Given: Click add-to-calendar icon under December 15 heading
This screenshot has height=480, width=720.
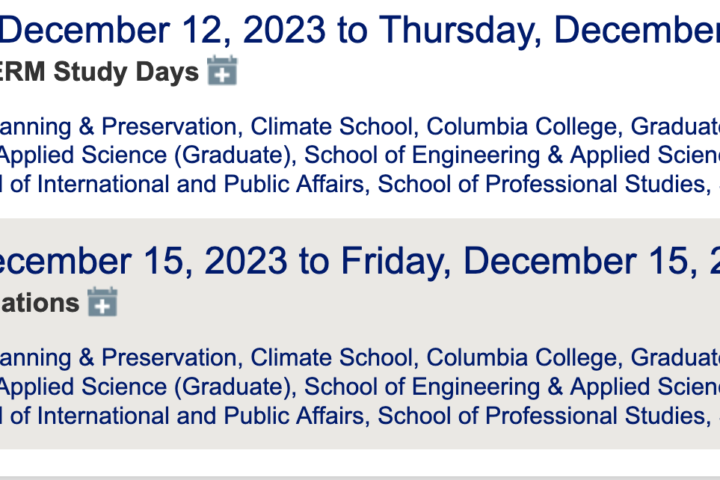Looking at the screenshot, I should (102, 302).
